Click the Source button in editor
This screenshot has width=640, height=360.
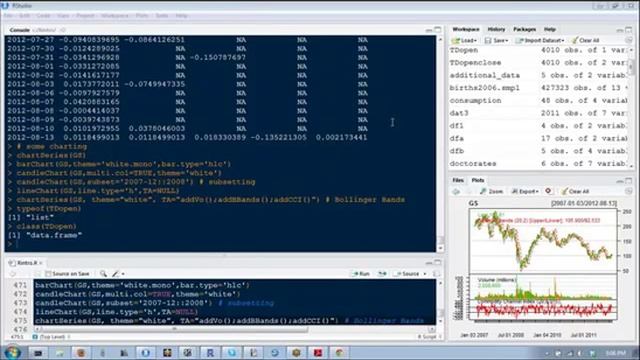pos(407,274)
